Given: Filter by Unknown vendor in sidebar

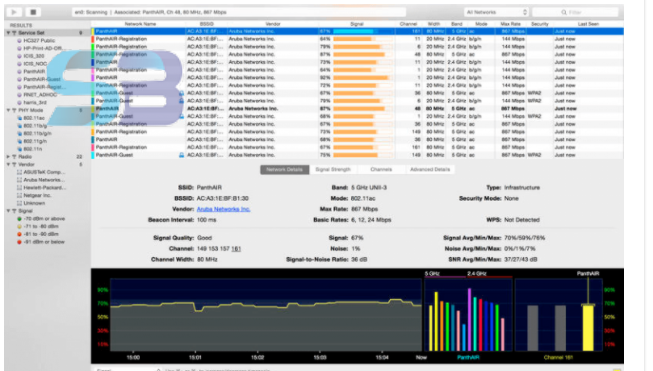Looking at the screenshot, I should click(34, 203).
